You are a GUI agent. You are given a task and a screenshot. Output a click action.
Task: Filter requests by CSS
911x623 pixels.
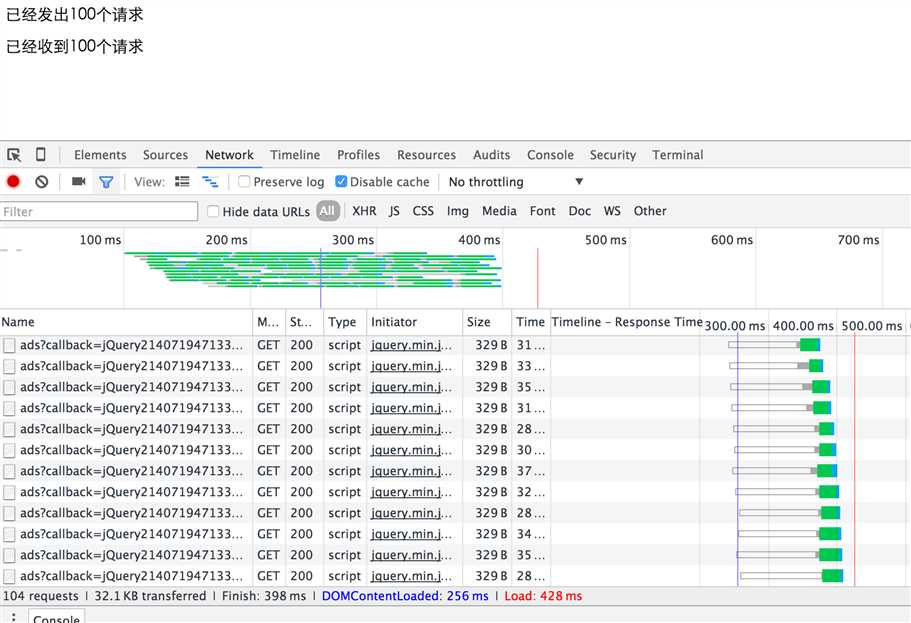tap(423, 211)
